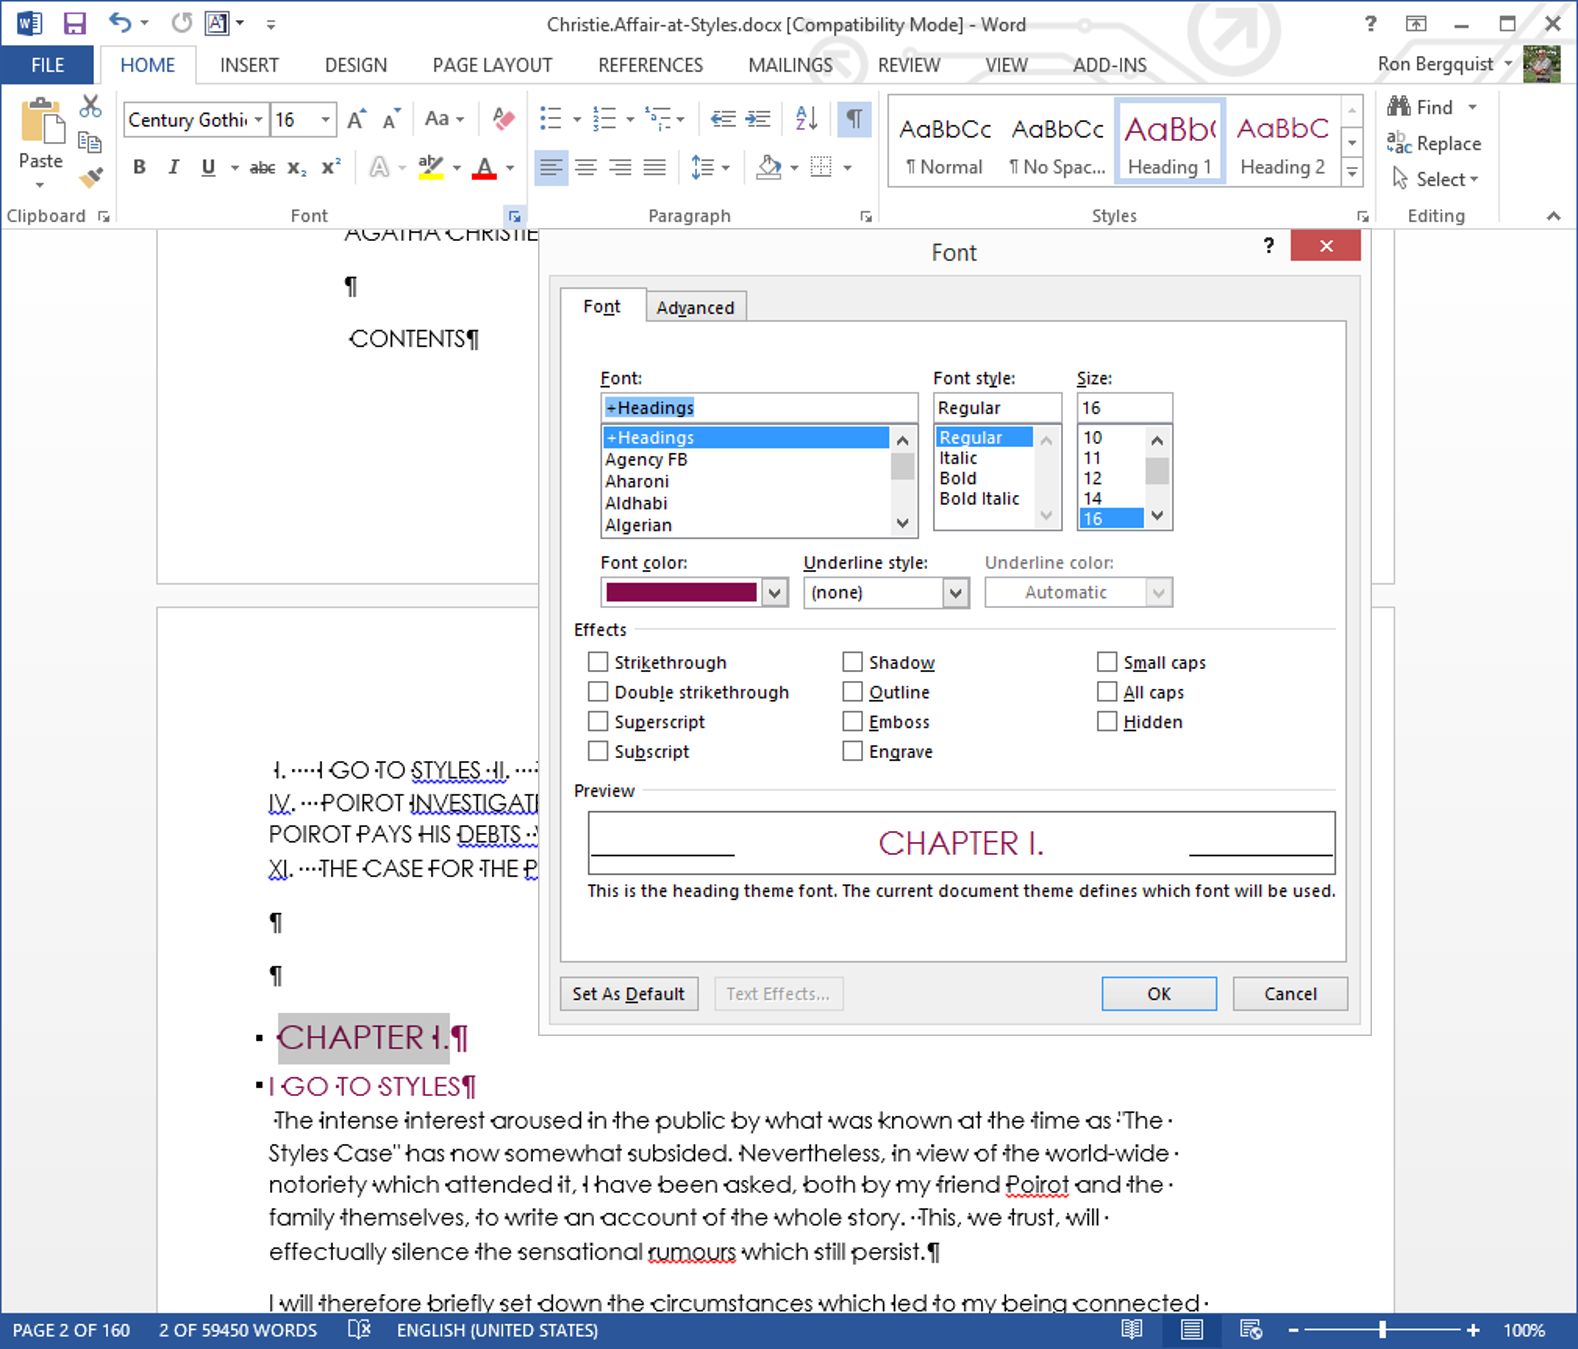This screenshot has width=1578, height=1349.
Task: Select Algerian in the font list
Action: click(x=639, y=525)
